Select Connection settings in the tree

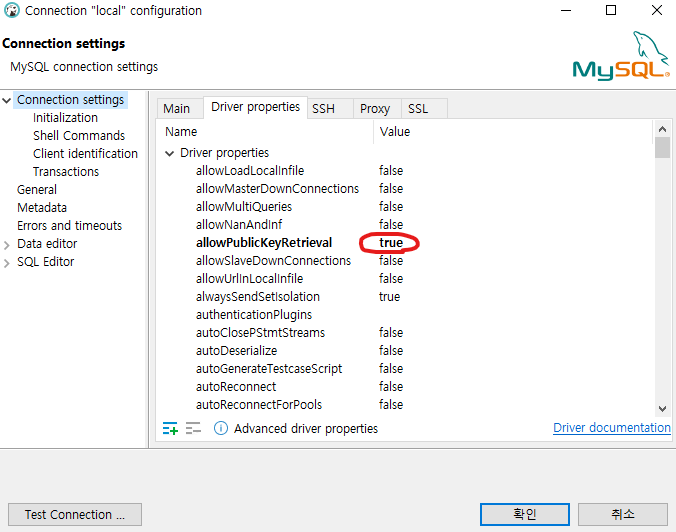click(70, 100)
